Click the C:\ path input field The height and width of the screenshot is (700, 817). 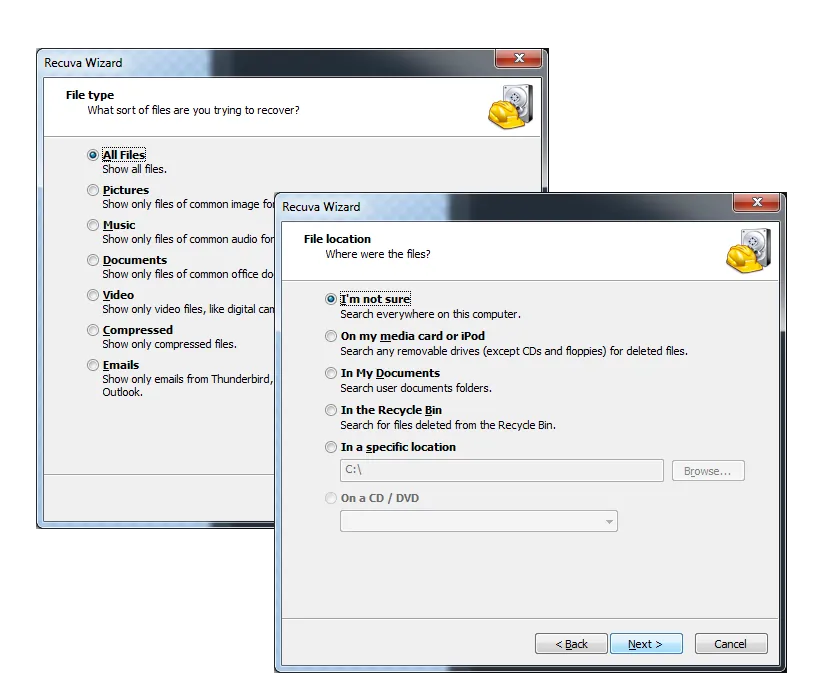[x=502, y=471]
